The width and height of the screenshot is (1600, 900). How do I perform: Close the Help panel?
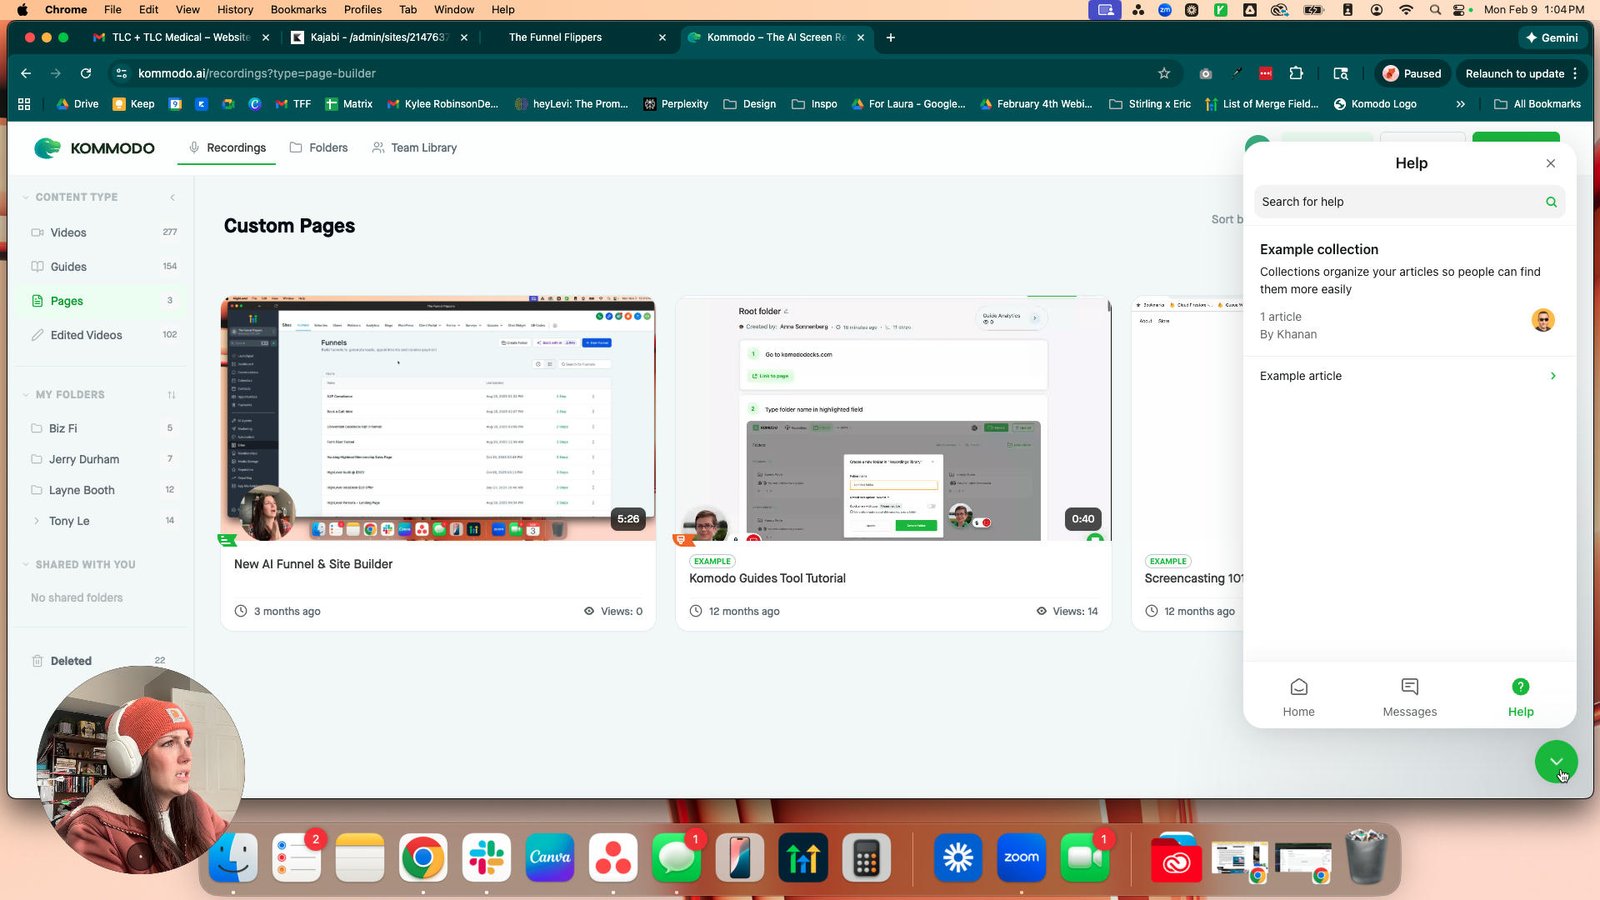click(1550, 163)
